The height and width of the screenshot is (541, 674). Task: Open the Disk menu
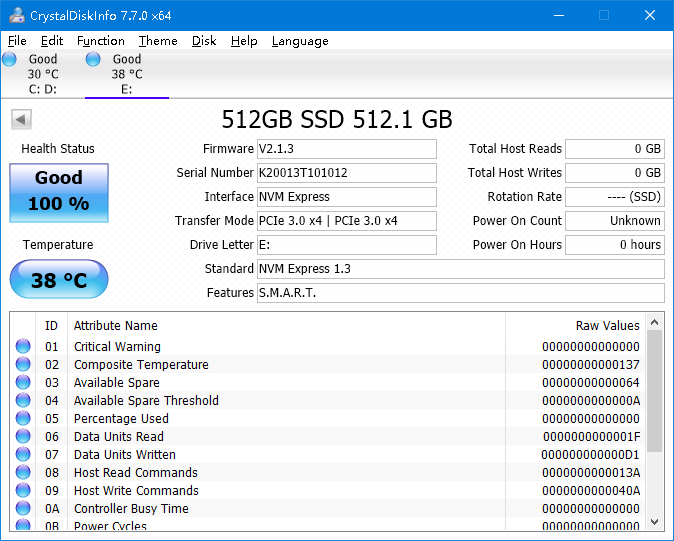pyautogui.click(x=204, y=41)
